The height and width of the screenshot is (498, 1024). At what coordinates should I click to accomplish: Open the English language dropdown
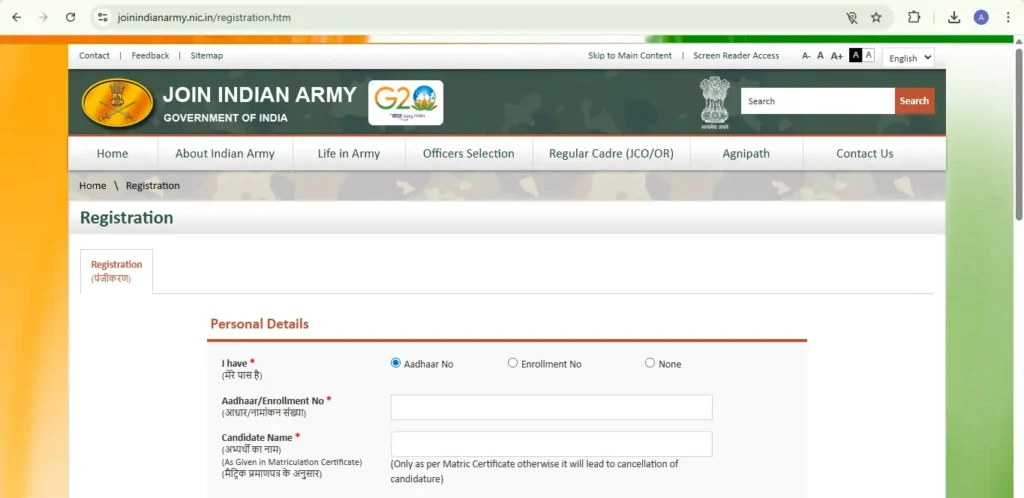[x=908, y=58]
